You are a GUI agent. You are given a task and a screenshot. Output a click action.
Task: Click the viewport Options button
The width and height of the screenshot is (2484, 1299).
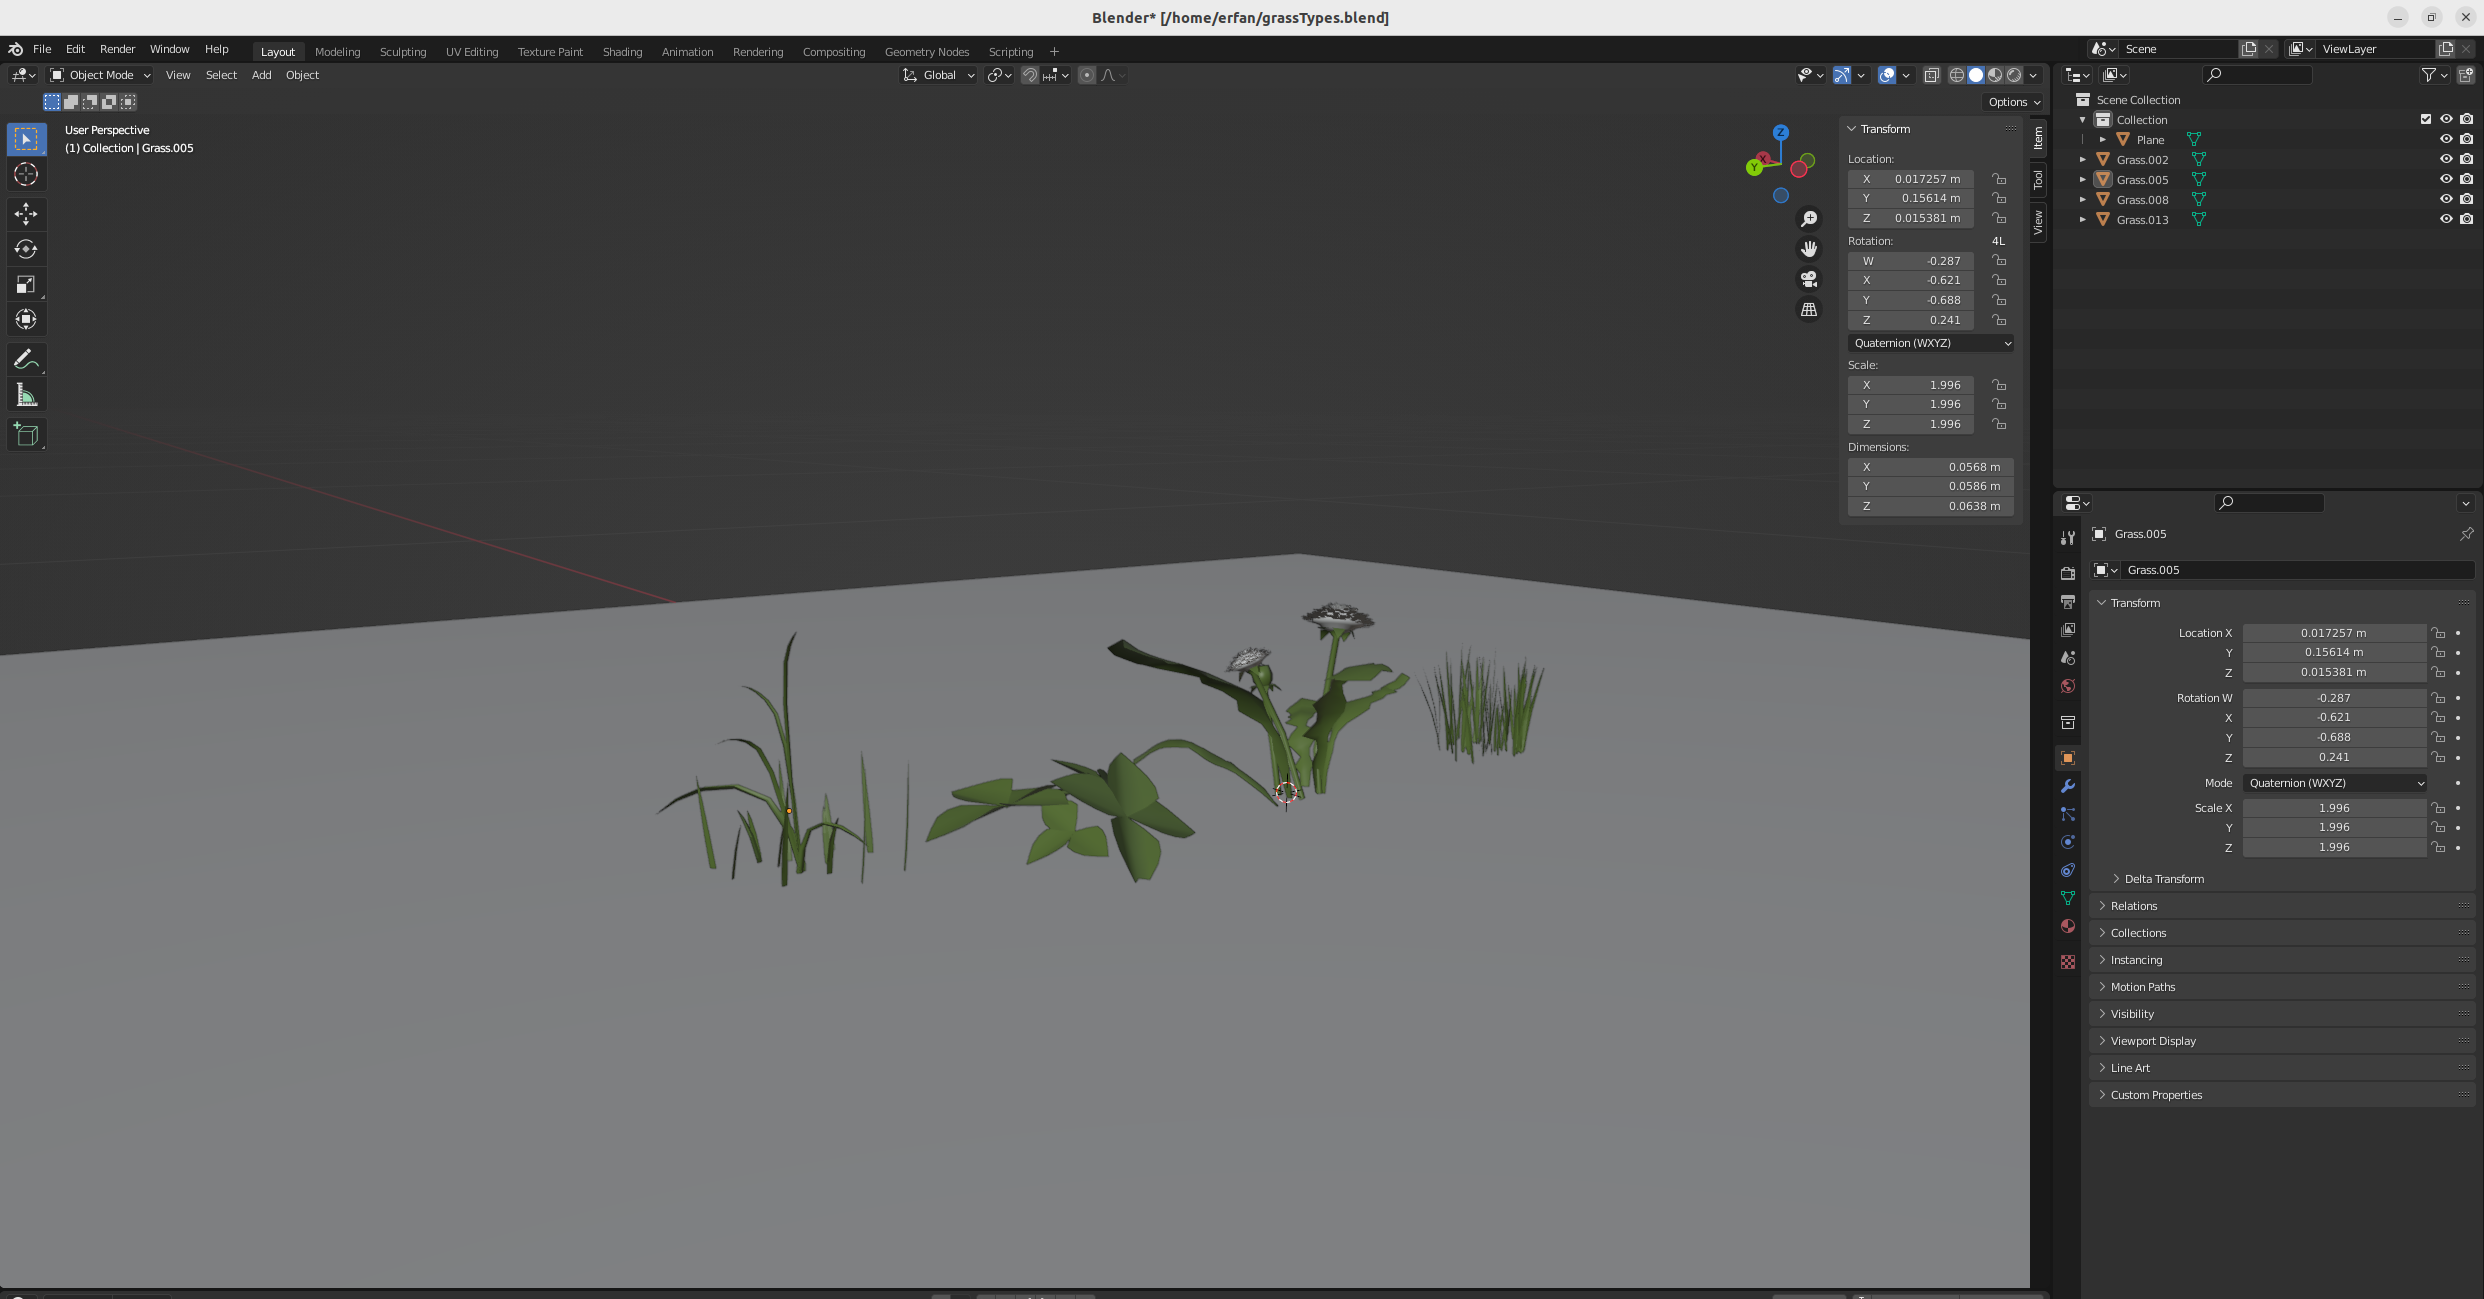click(x=2014, y=102)
